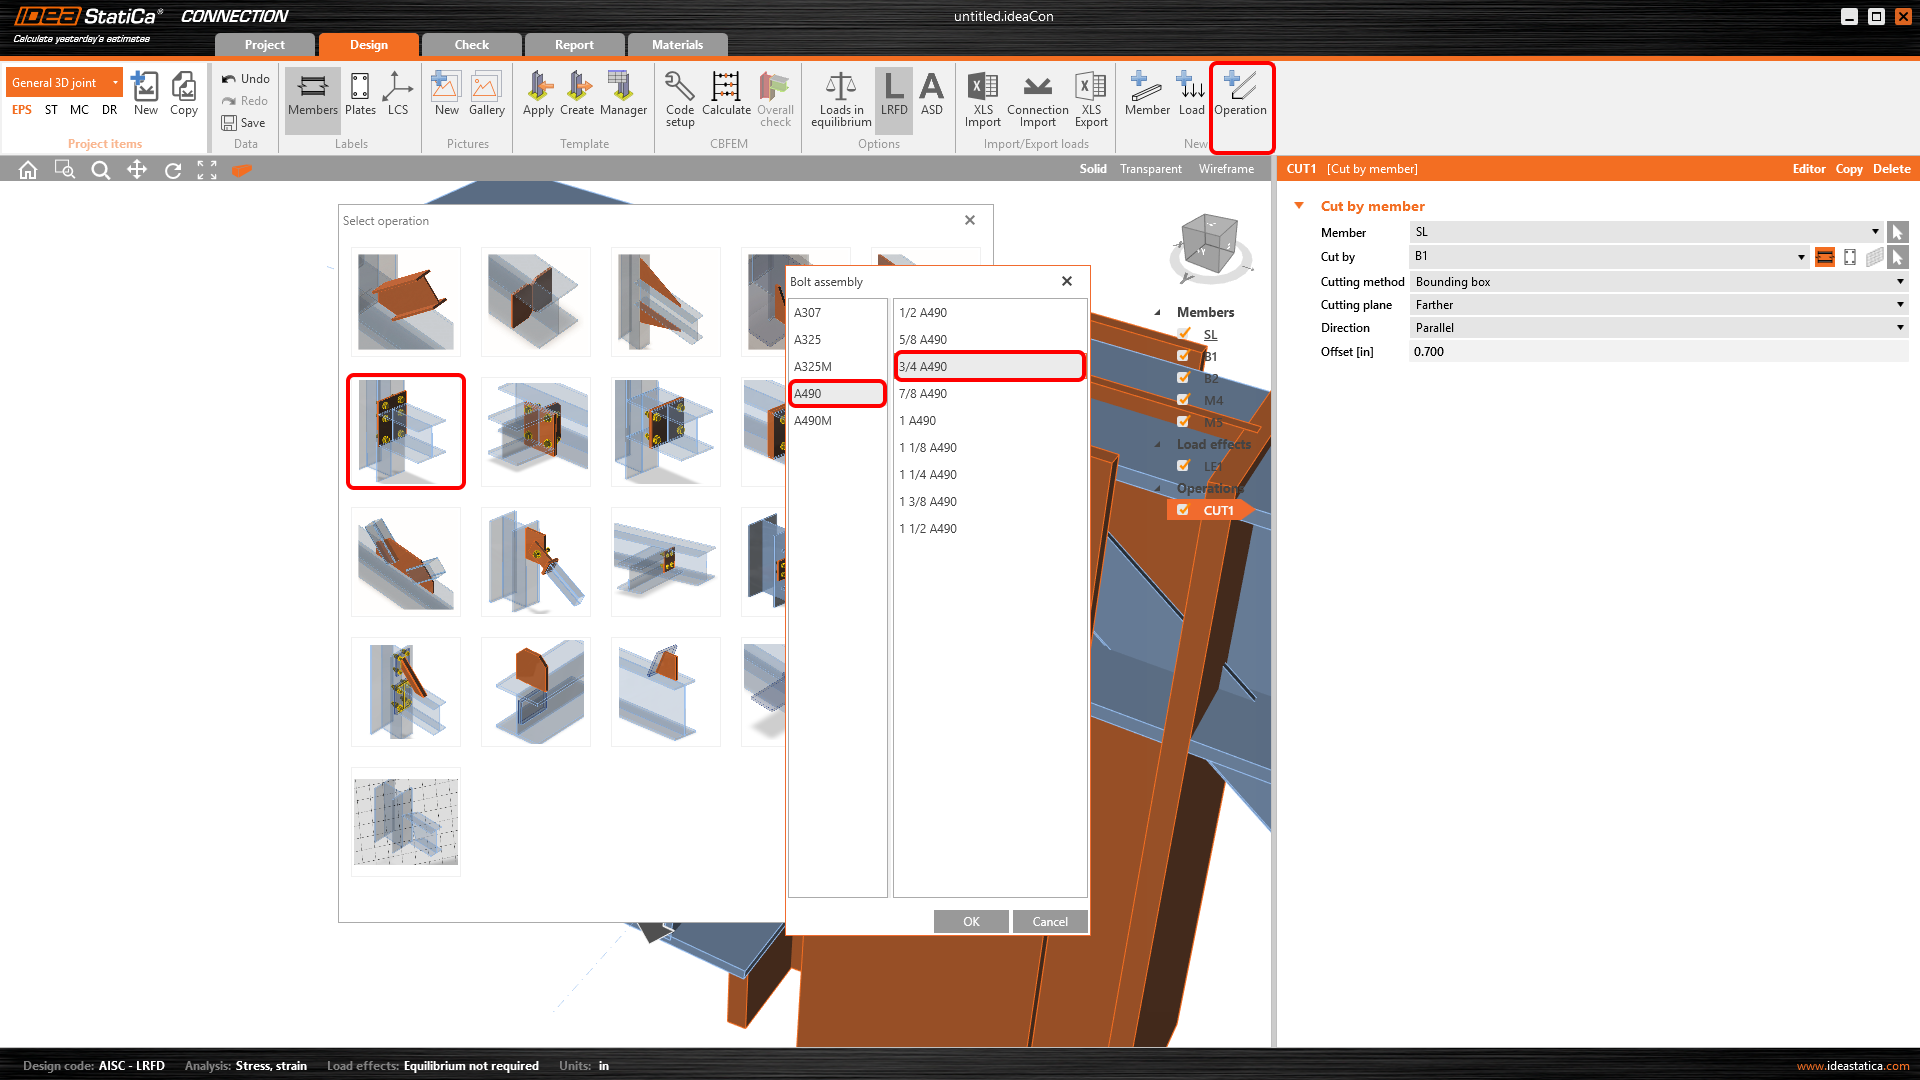Screen dimensions: 1920x1080
Task: Collapse the Cut by member section
Action: coord(1299,206)
